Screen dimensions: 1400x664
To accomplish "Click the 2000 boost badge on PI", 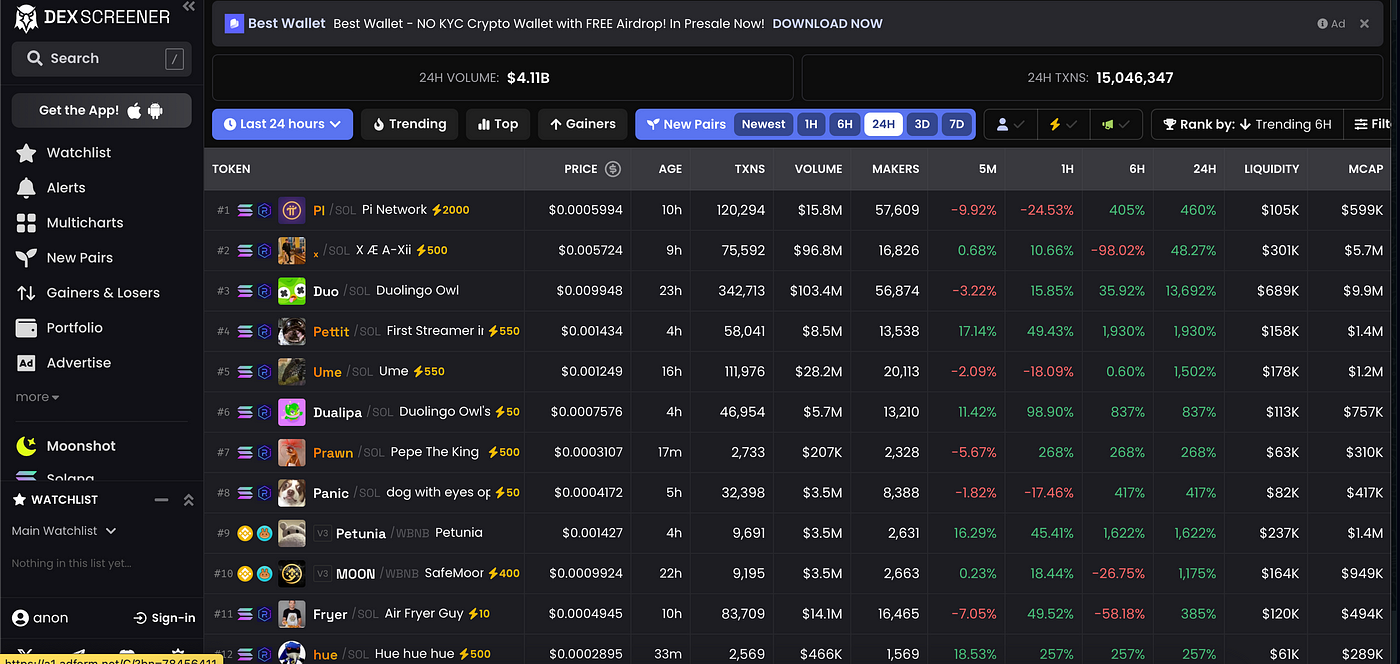I will coord(450,210).
